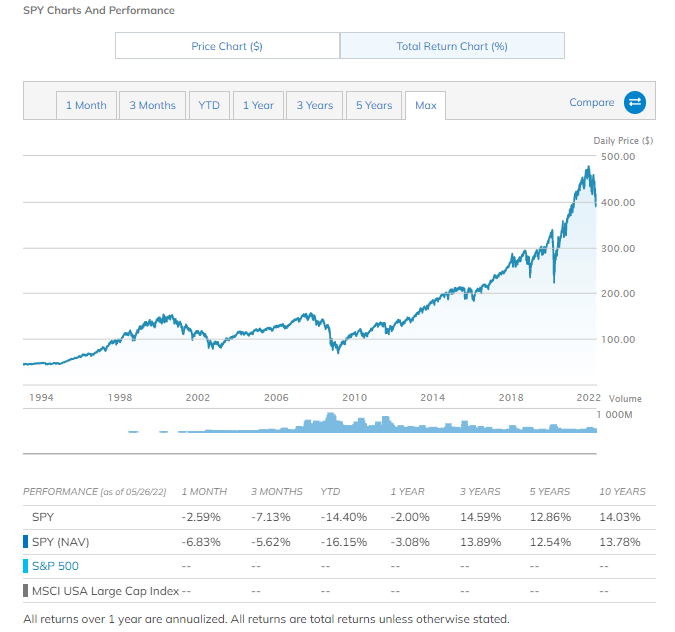Select the YTD range tab
Viewport: 675px width, 632px height.
coord(209,105)
